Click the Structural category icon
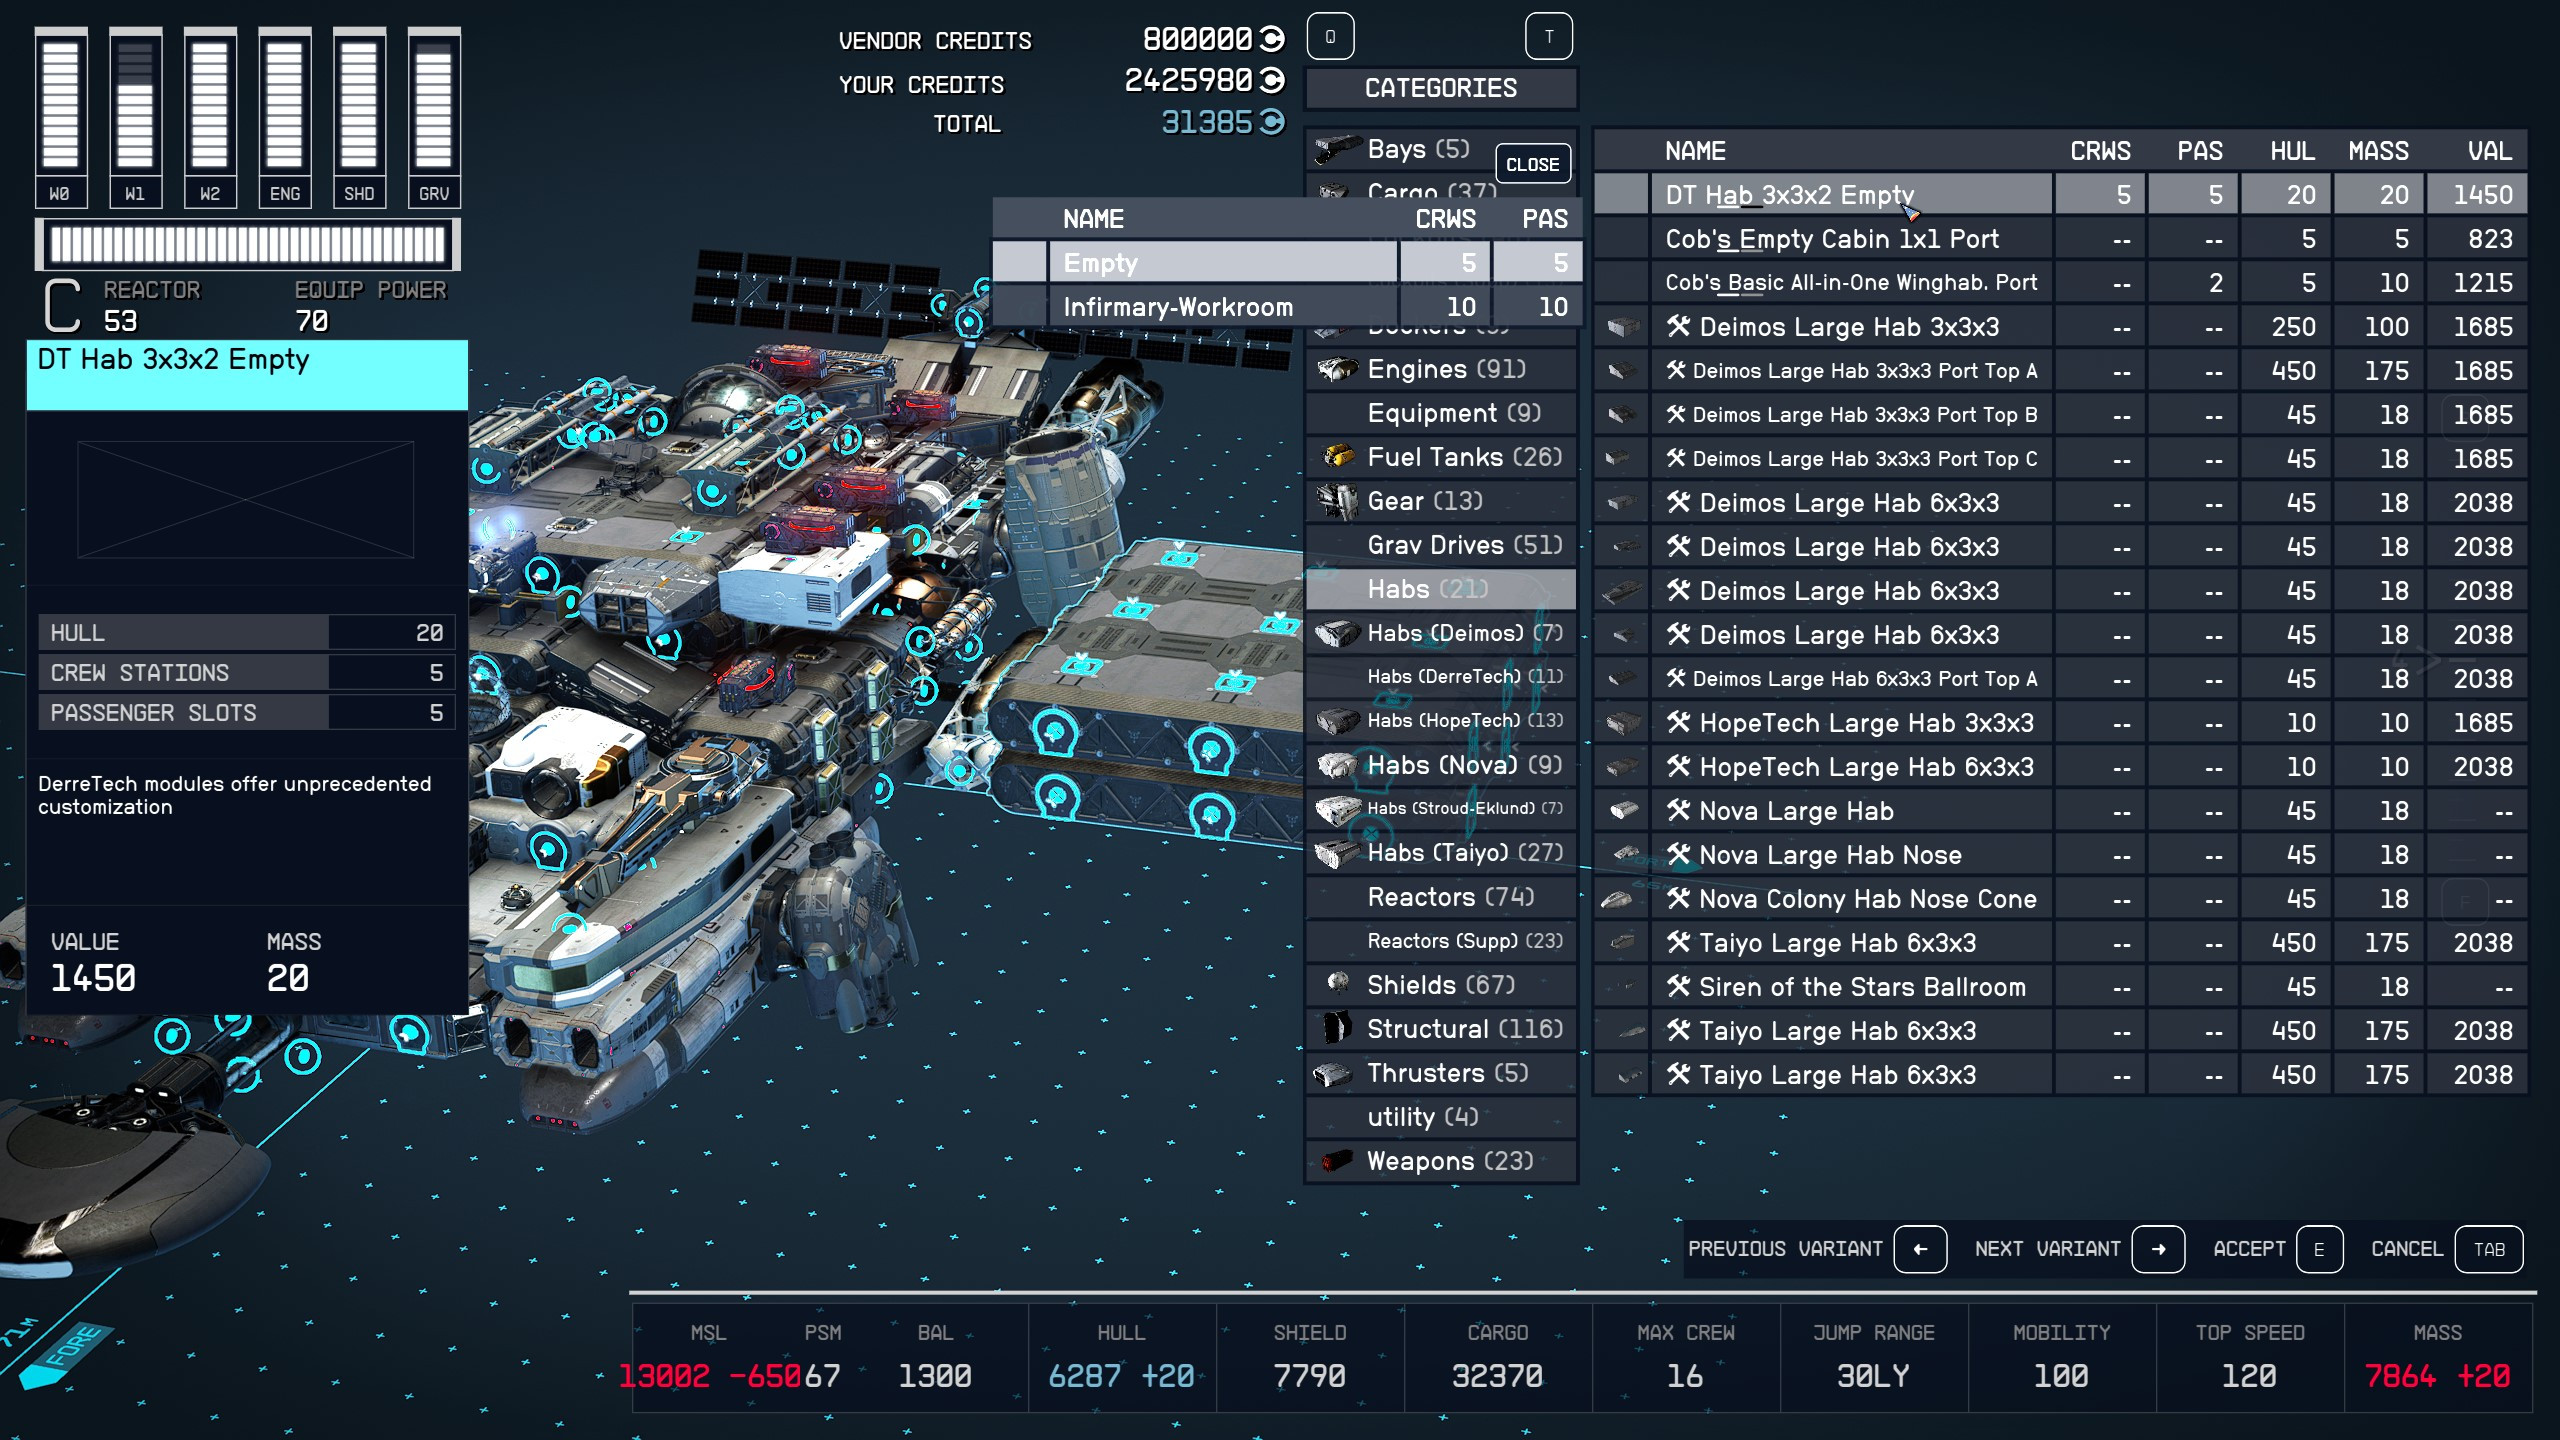This screenshot has width=2560, height=1440. point(1336,1028)
